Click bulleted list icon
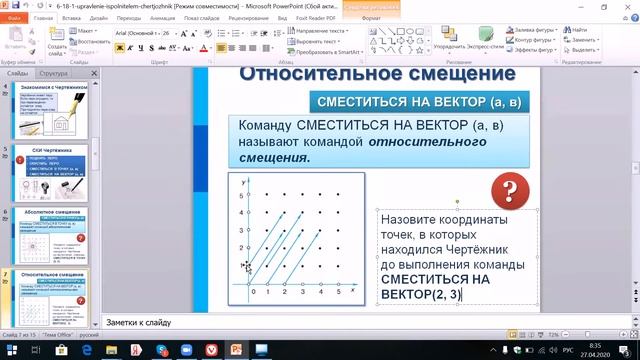The image size is (640, 360). [222, 33]
